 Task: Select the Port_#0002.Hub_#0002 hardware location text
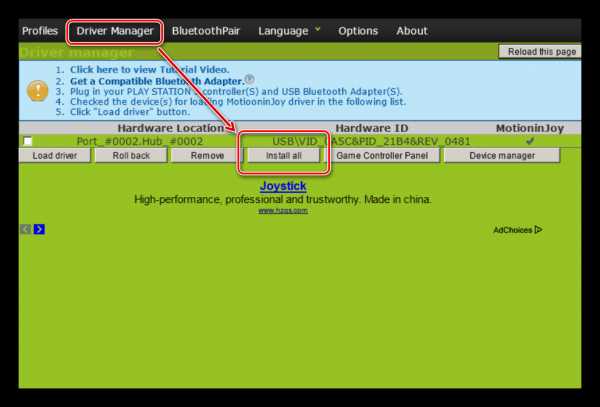[x=140, y=142]
